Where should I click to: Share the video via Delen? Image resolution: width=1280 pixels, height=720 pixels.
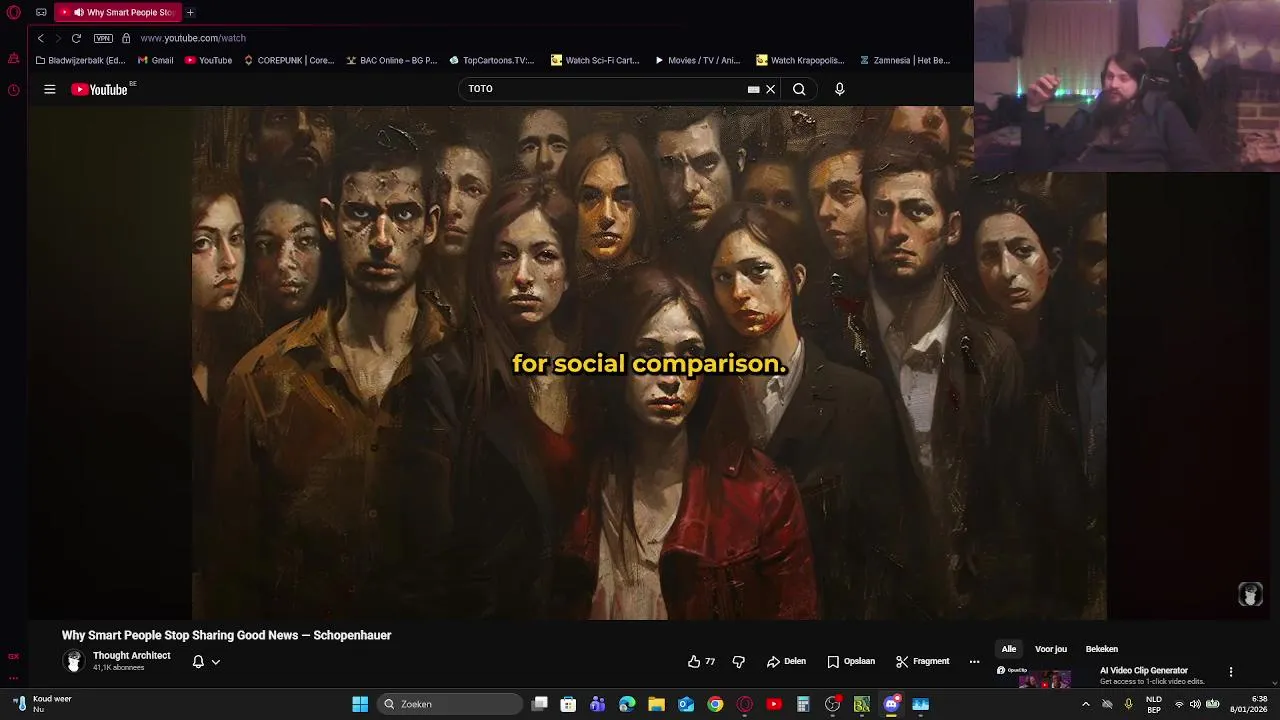pyautogui.click(x=786, y=661)
